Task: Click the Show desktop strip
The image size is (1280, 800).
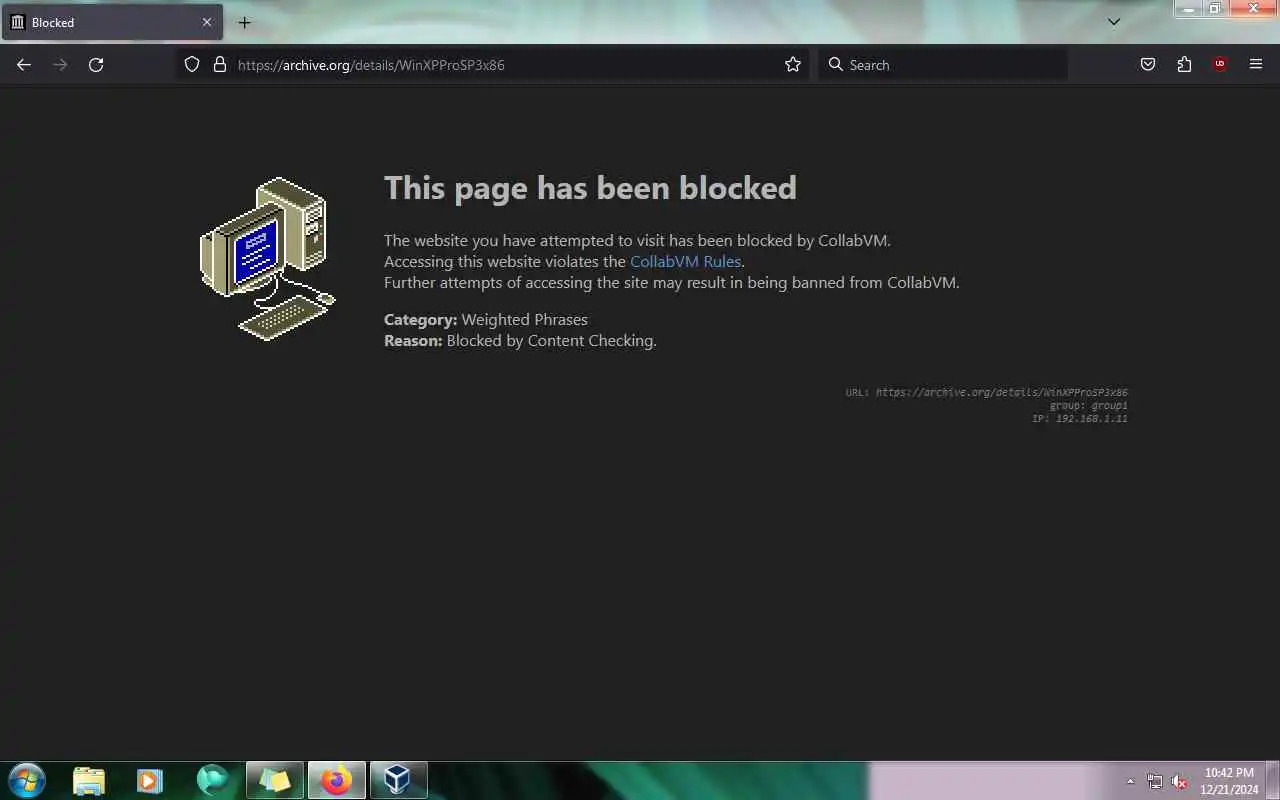Action: point(1272,781)
